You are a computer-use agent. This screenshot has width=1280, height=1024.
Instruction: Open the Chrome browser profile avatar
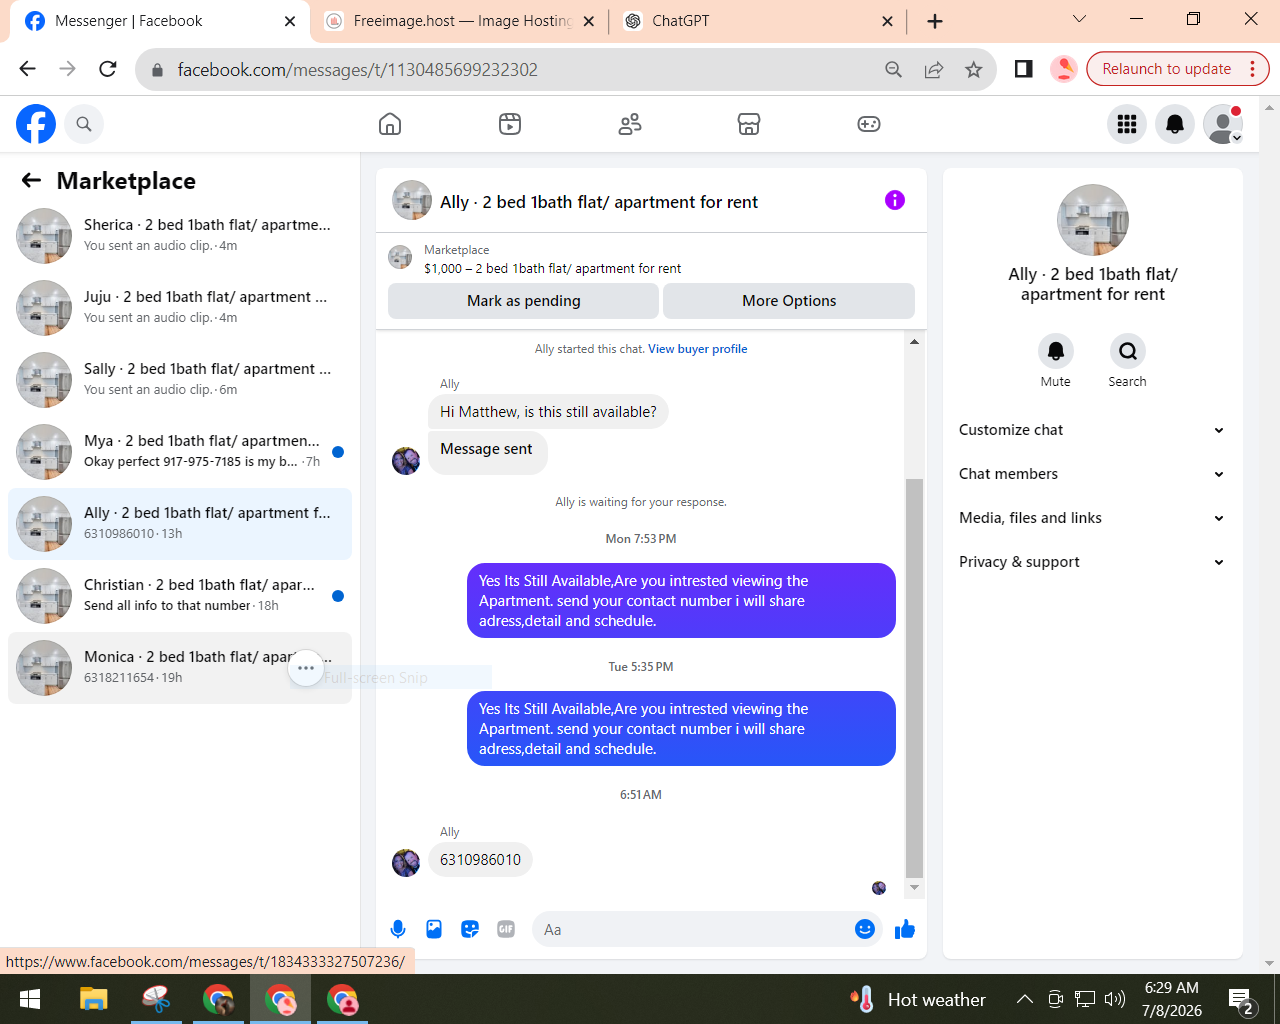click(x=1063, y=69)
